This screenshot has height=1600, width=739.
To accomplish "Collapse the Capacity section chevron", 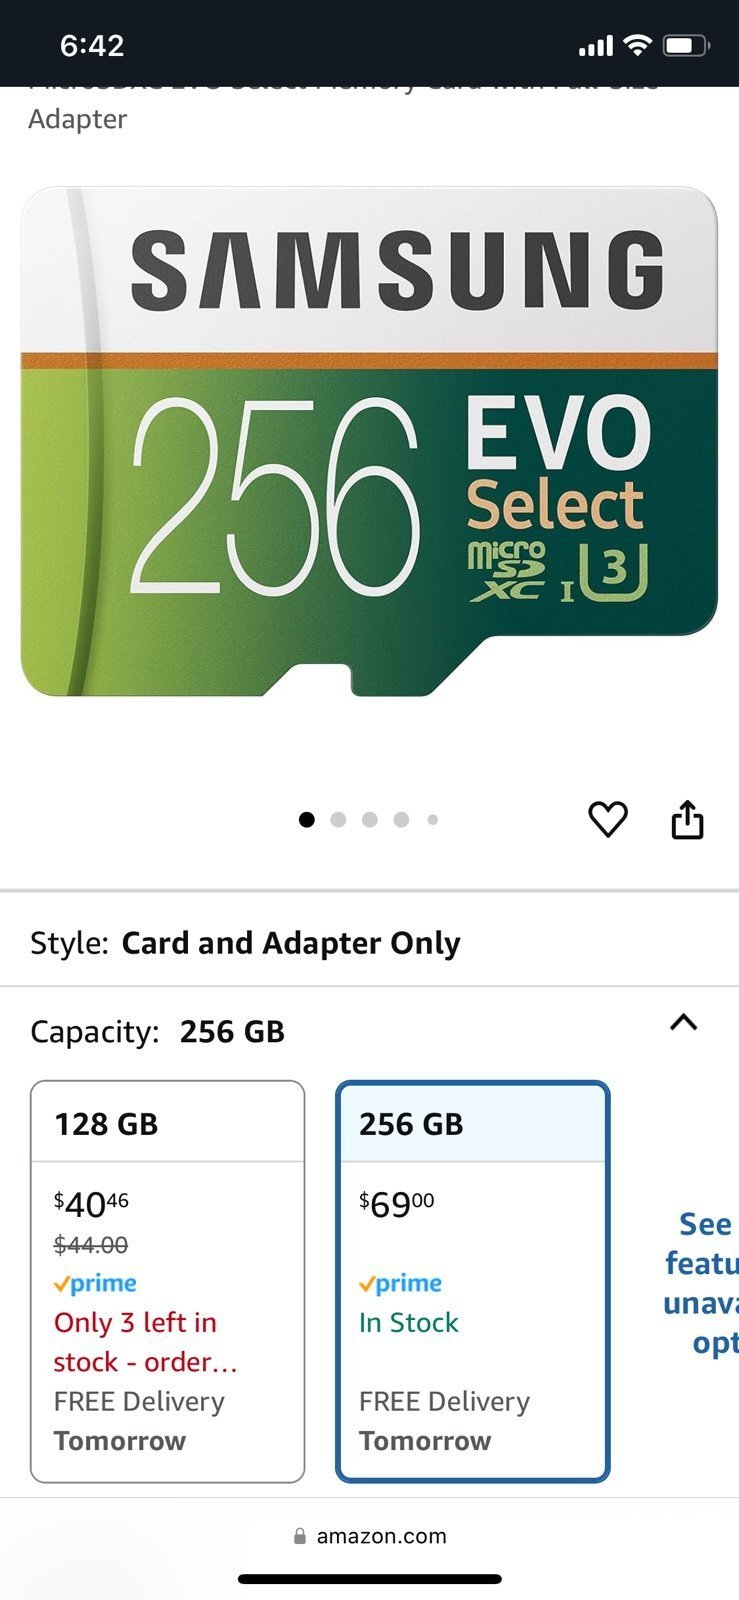I will point(683,1023).
